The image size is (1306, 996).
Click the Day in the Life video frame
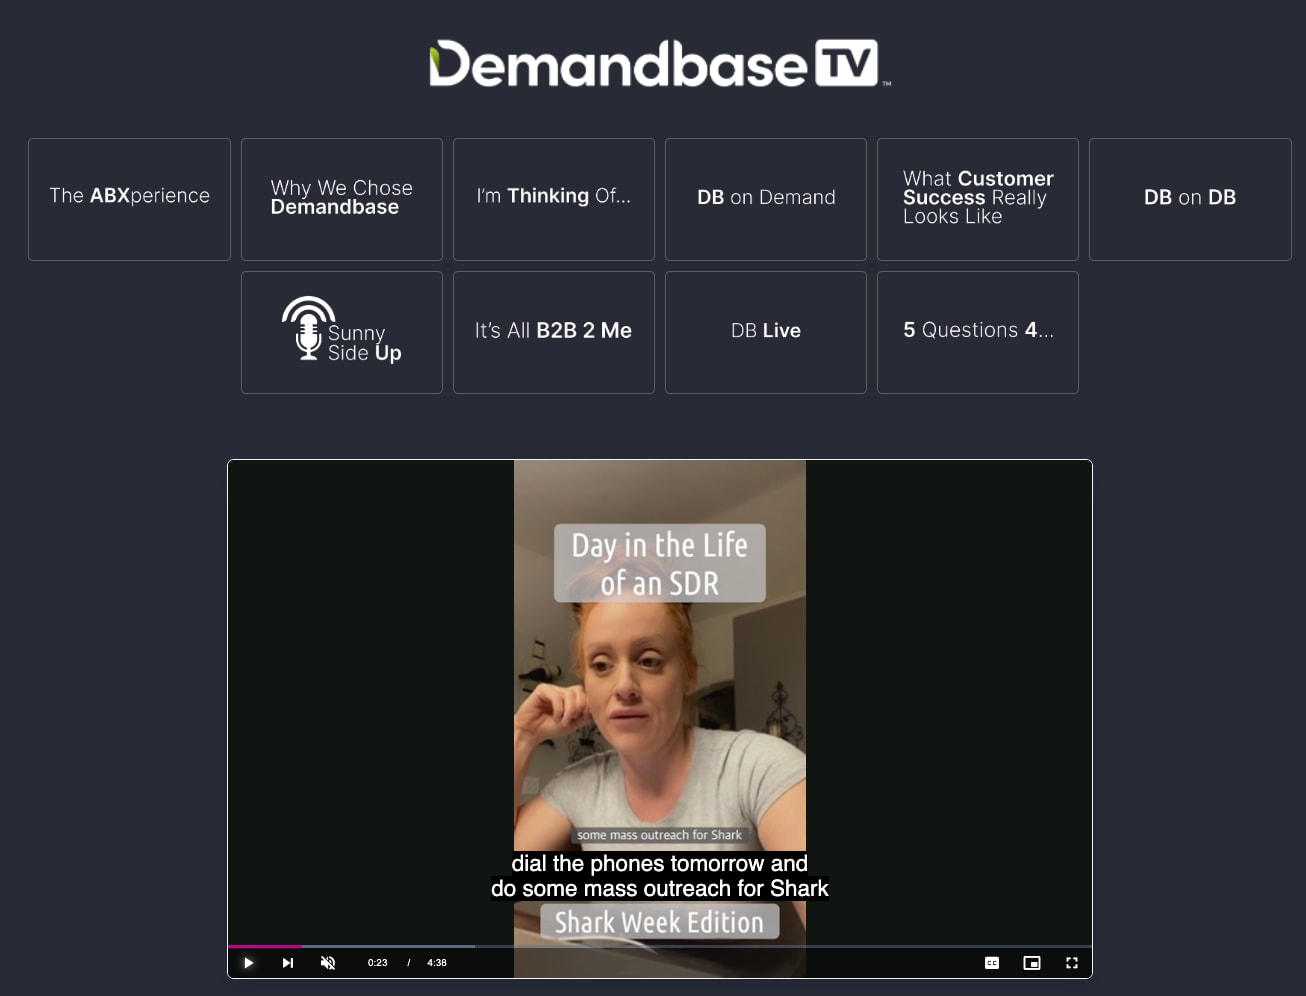pos(660,700)
